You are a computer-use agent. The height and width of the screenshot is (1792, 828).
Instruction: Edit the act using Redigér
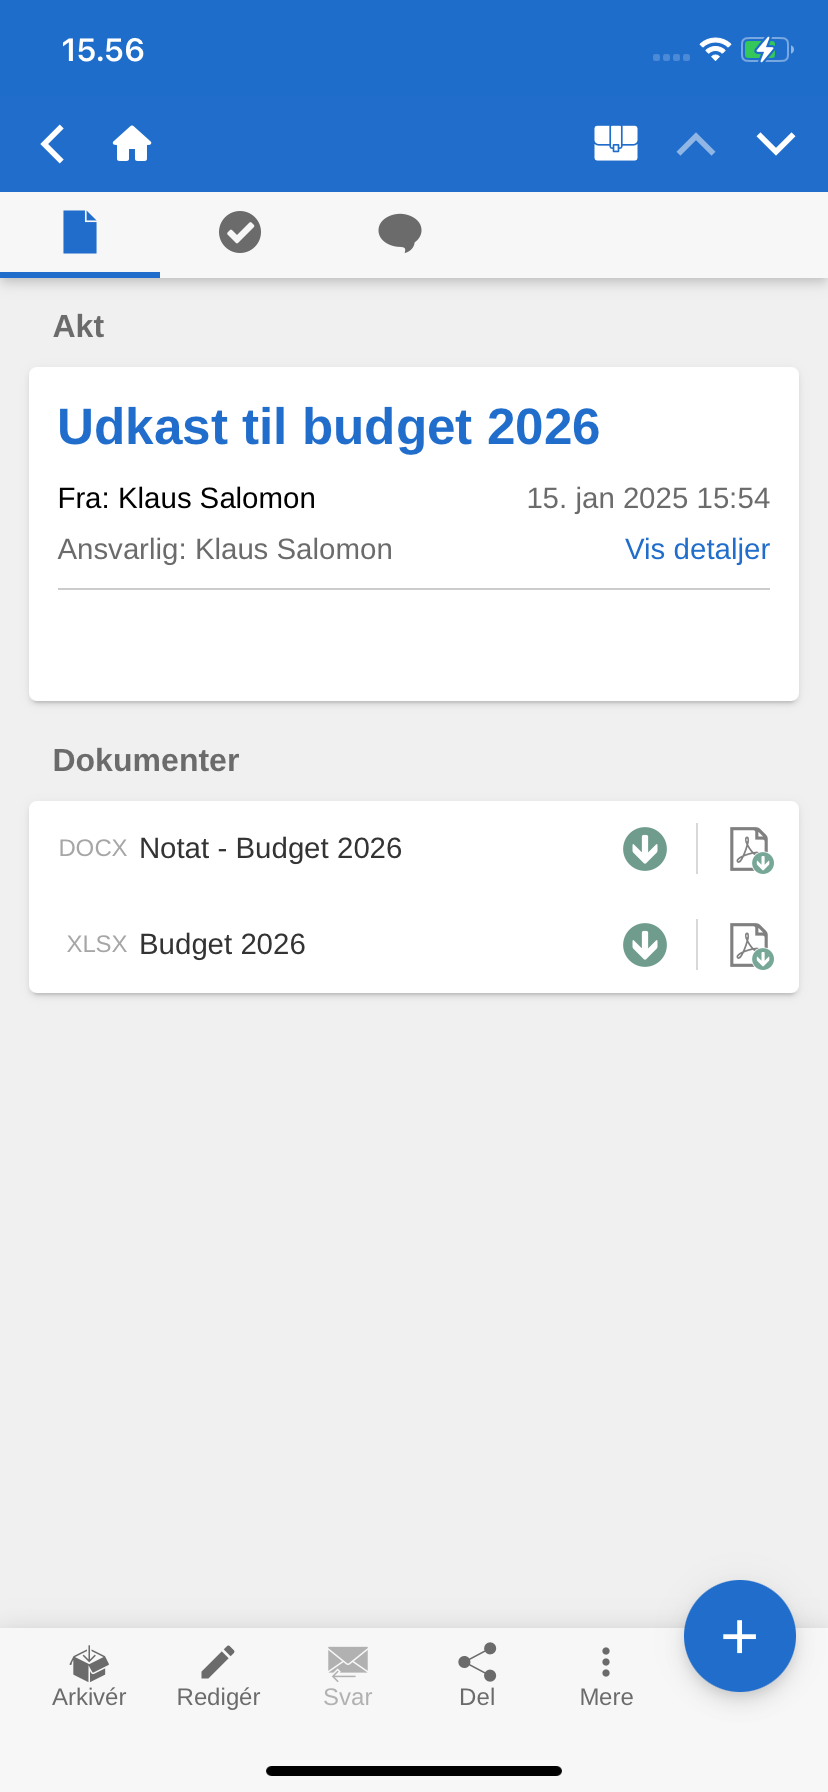click(218, 1676)
